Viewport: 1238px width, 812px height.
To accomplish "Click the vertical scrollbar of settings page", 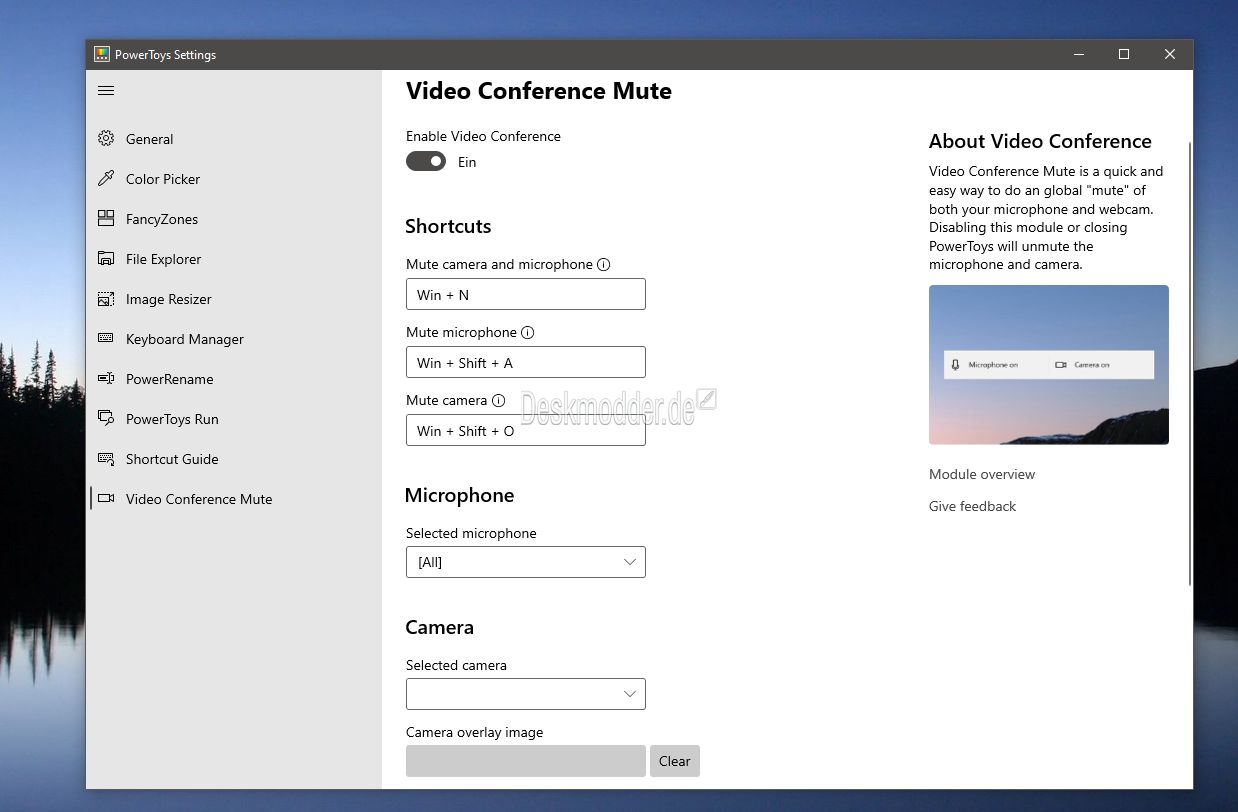I will coord(1190,364).
